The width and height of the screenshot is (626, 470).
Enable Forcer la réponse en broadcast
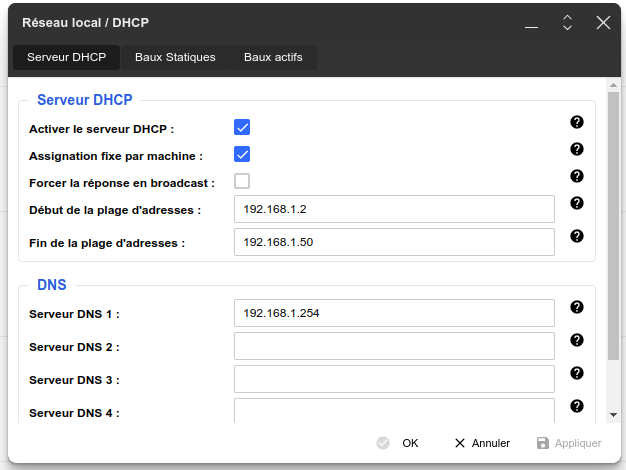point(242,181)
